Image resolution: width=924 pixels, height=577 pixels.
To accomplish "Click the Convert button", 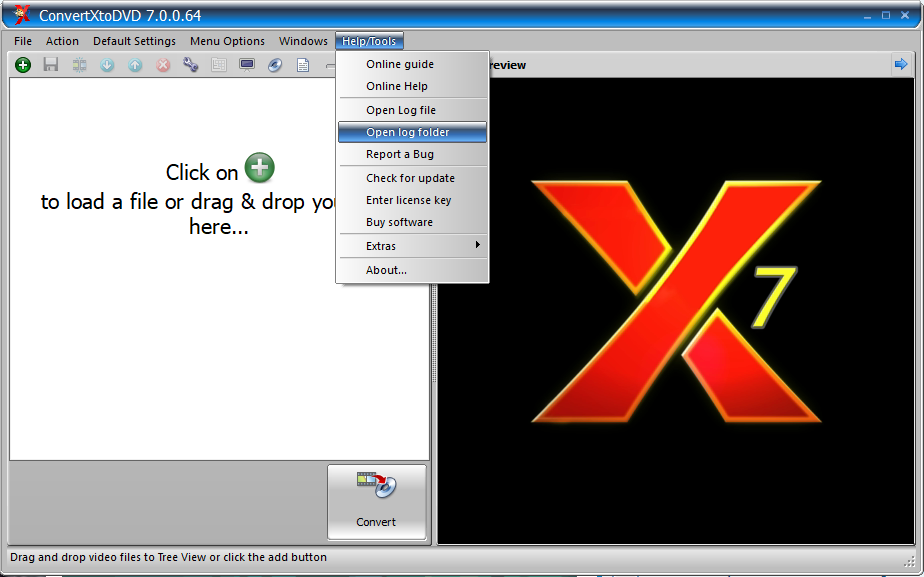I will point(377,502).
